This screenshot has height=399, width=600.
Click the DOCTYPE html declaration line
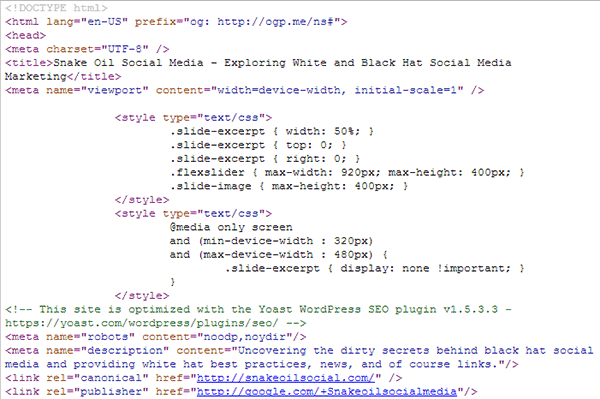click(x=57, y=8)
